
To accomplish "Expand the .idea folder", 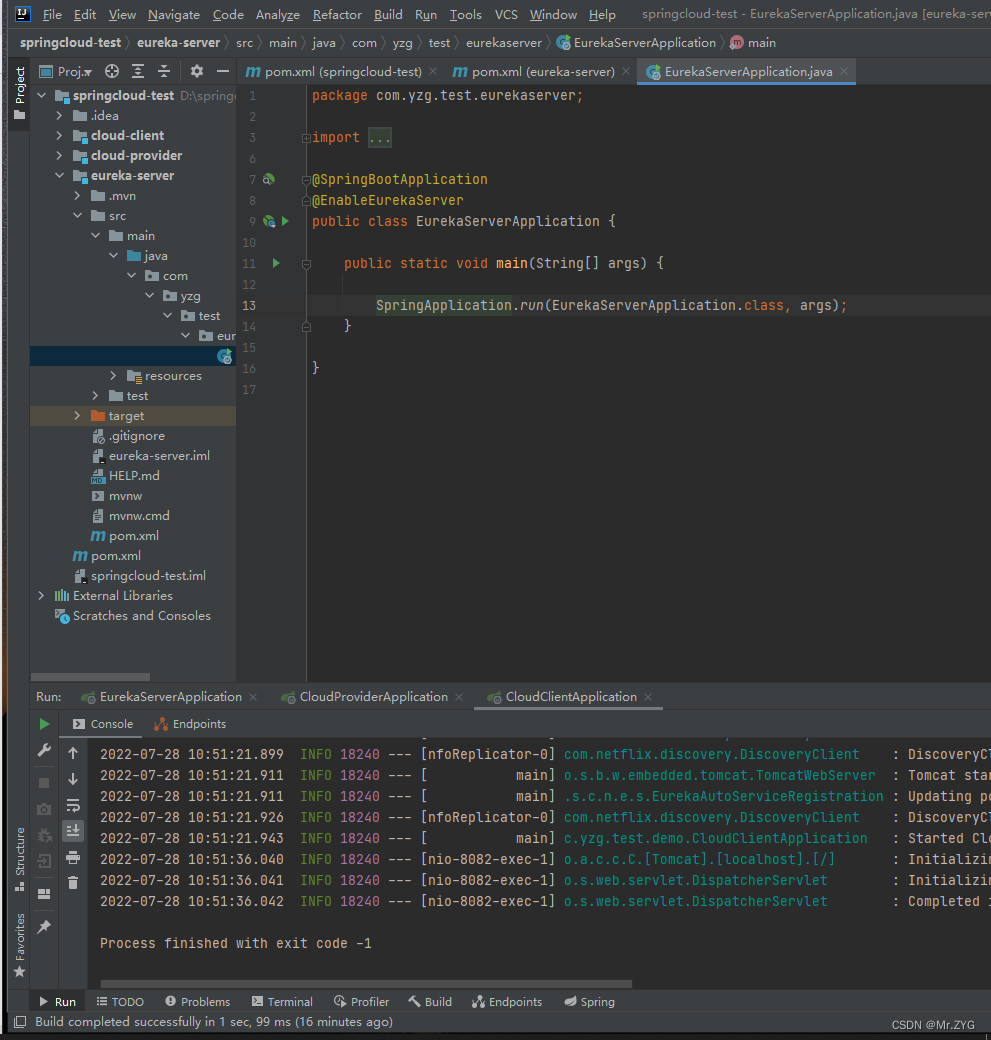I will (x=60, y=115).
